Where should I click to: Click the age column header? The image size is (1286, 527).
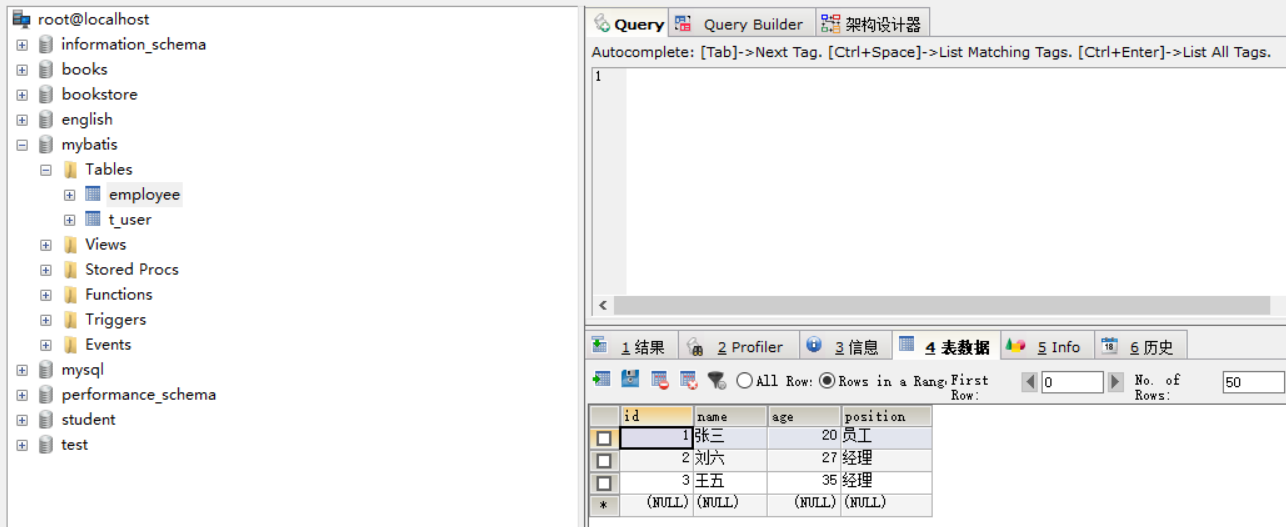pyautogui.click(x=804, y=416)
